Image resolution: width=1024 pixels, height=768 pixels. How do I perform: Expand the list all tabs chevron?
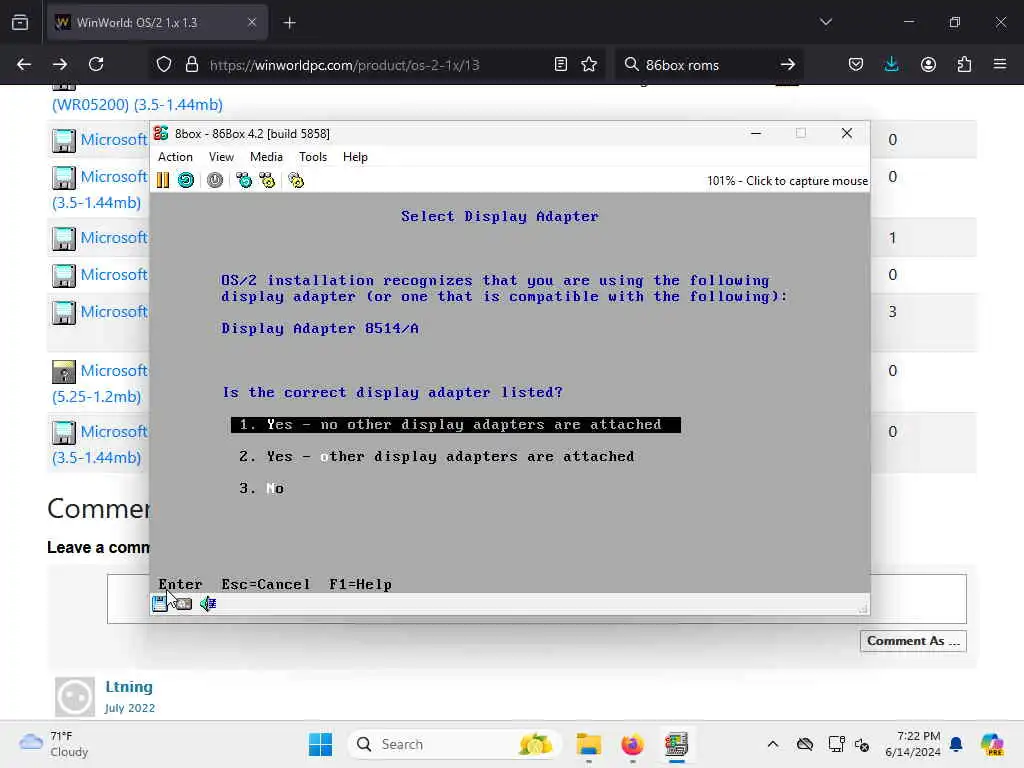826,22
